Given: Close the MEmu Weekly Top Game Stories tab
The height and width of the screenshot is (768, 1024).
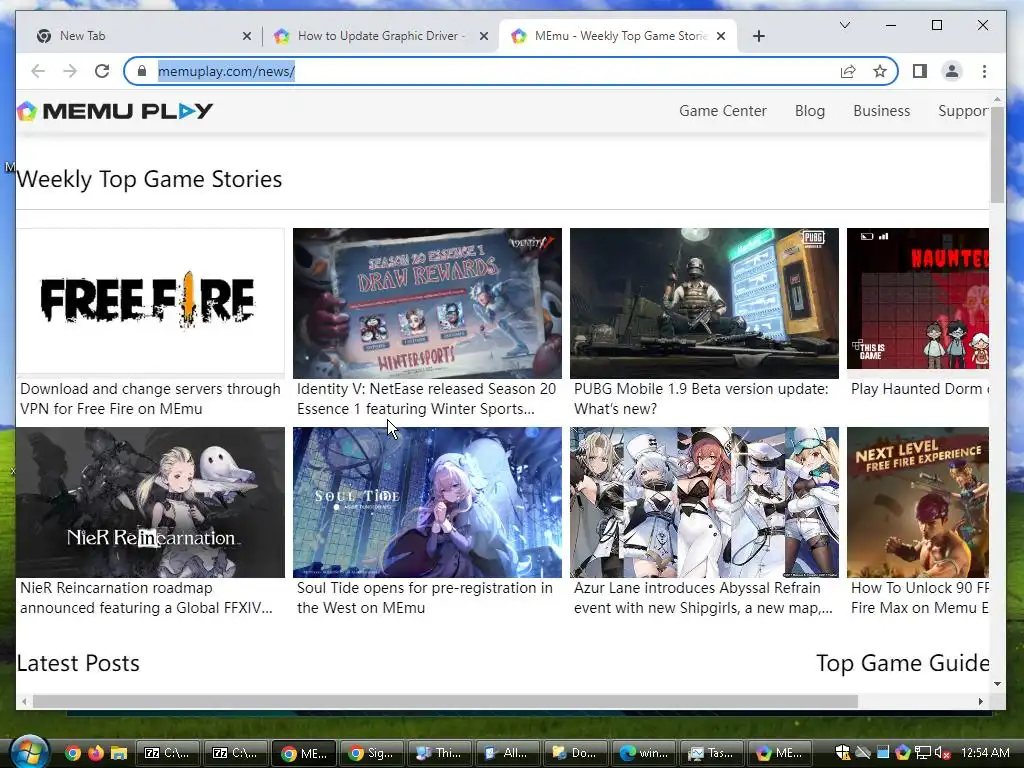Looking at the screenshot, I should (x=721, y=36).
